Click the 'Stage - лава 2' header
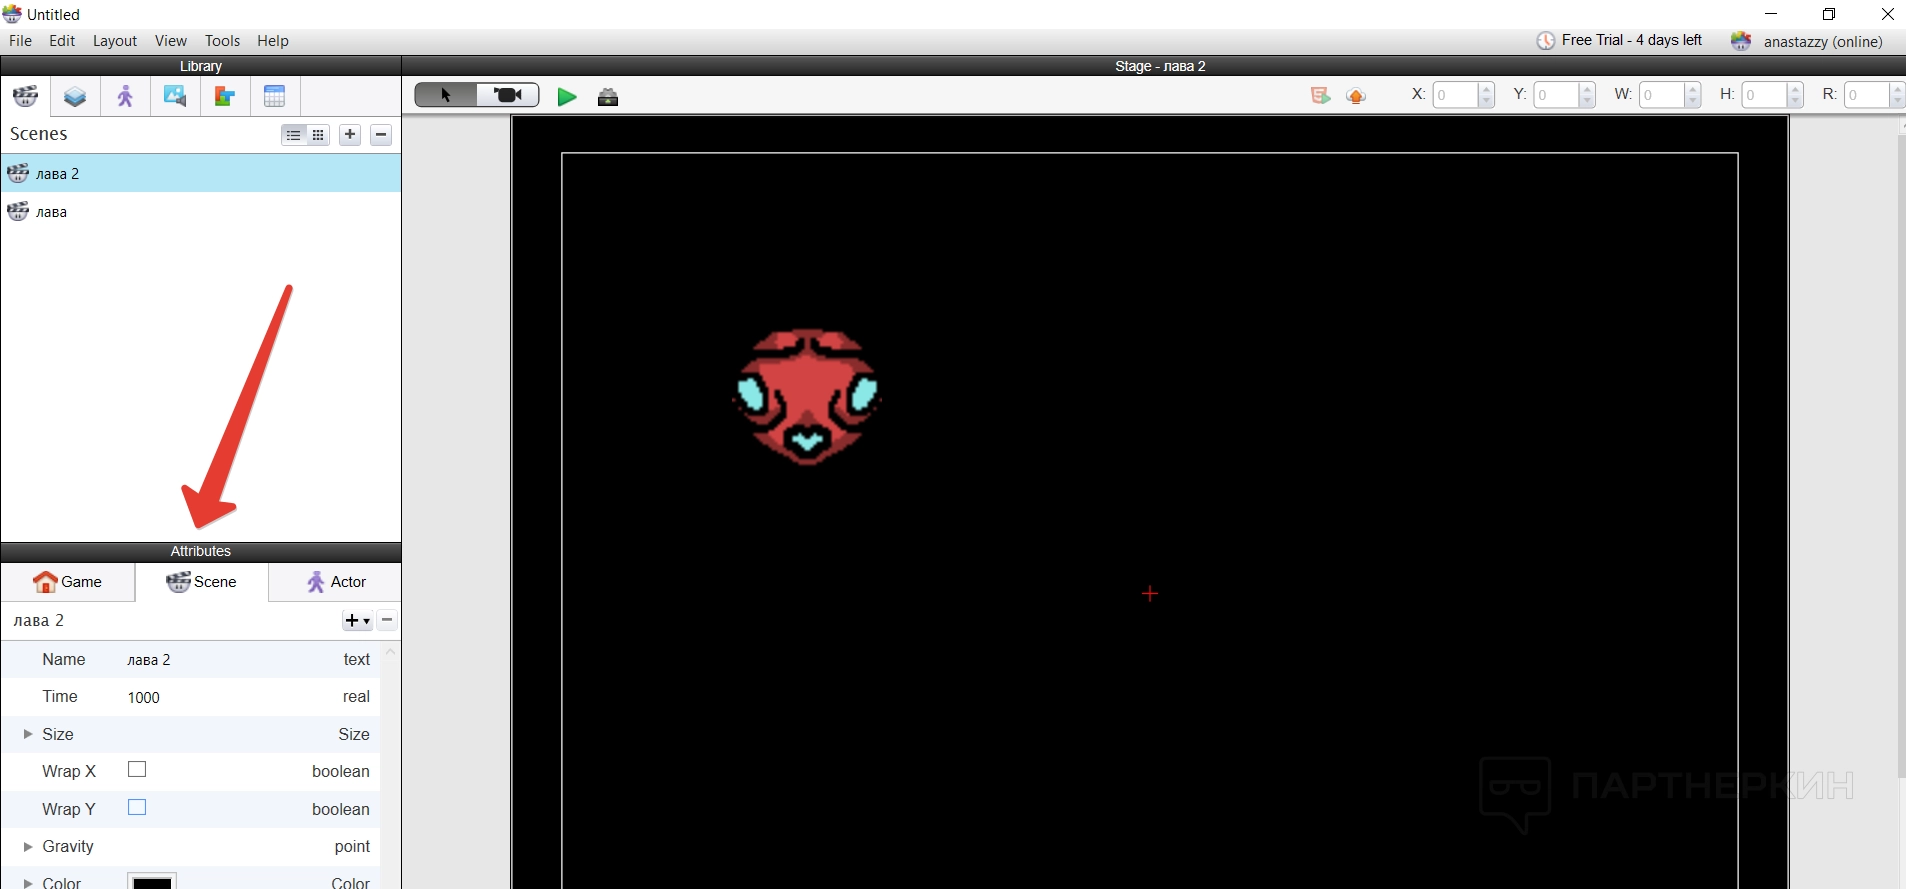Viewport: 1906px width, 889px height. click(1160, 66)
